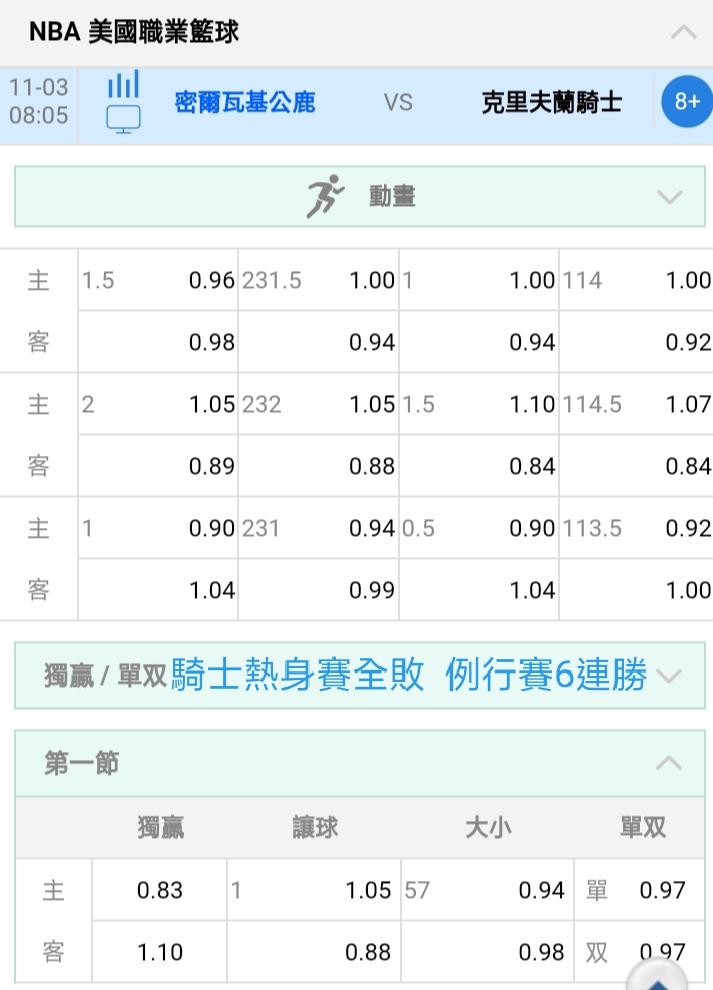Pick first quarter away 獨贏 odds 1.10
713x990 pixels.
coord(159,951)
